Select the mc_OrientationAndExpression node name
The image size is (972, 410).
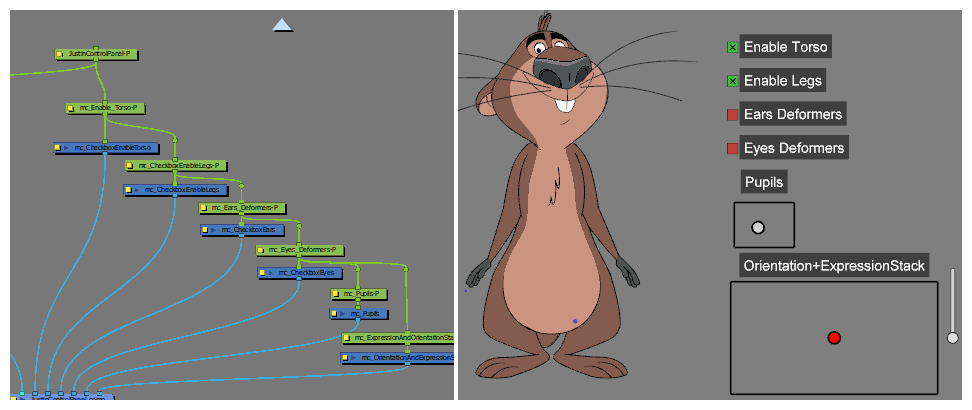[407, 358]
